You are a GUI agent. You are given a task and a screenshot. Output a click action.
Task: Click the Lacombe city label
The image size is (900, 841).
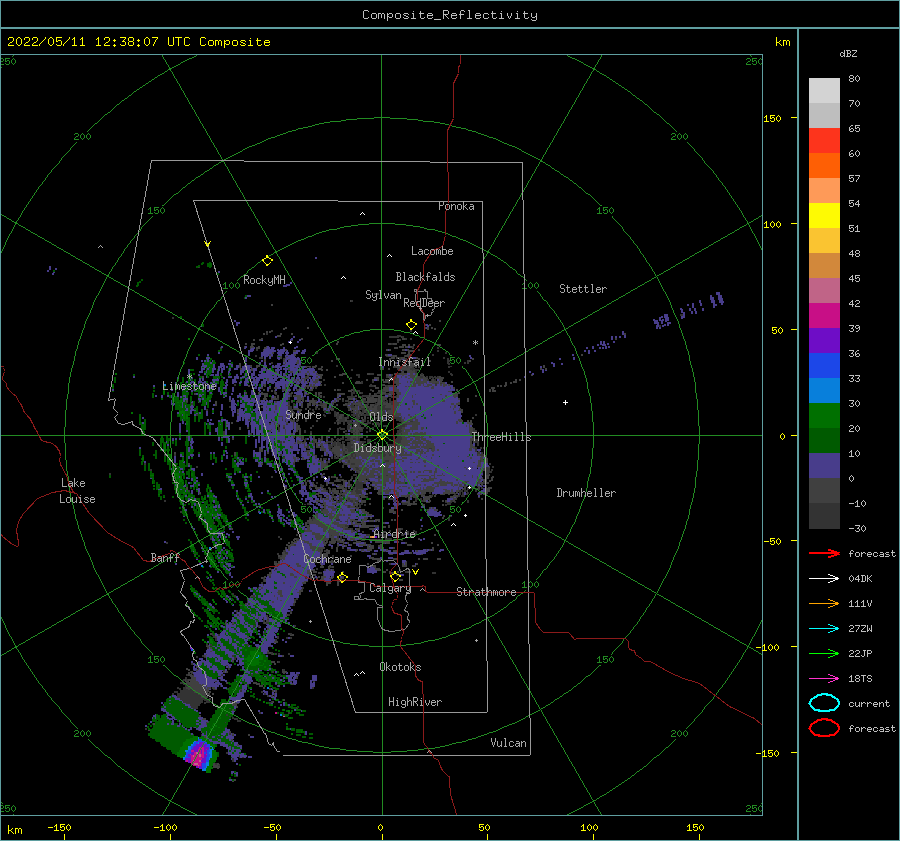[x=432, y=251]
